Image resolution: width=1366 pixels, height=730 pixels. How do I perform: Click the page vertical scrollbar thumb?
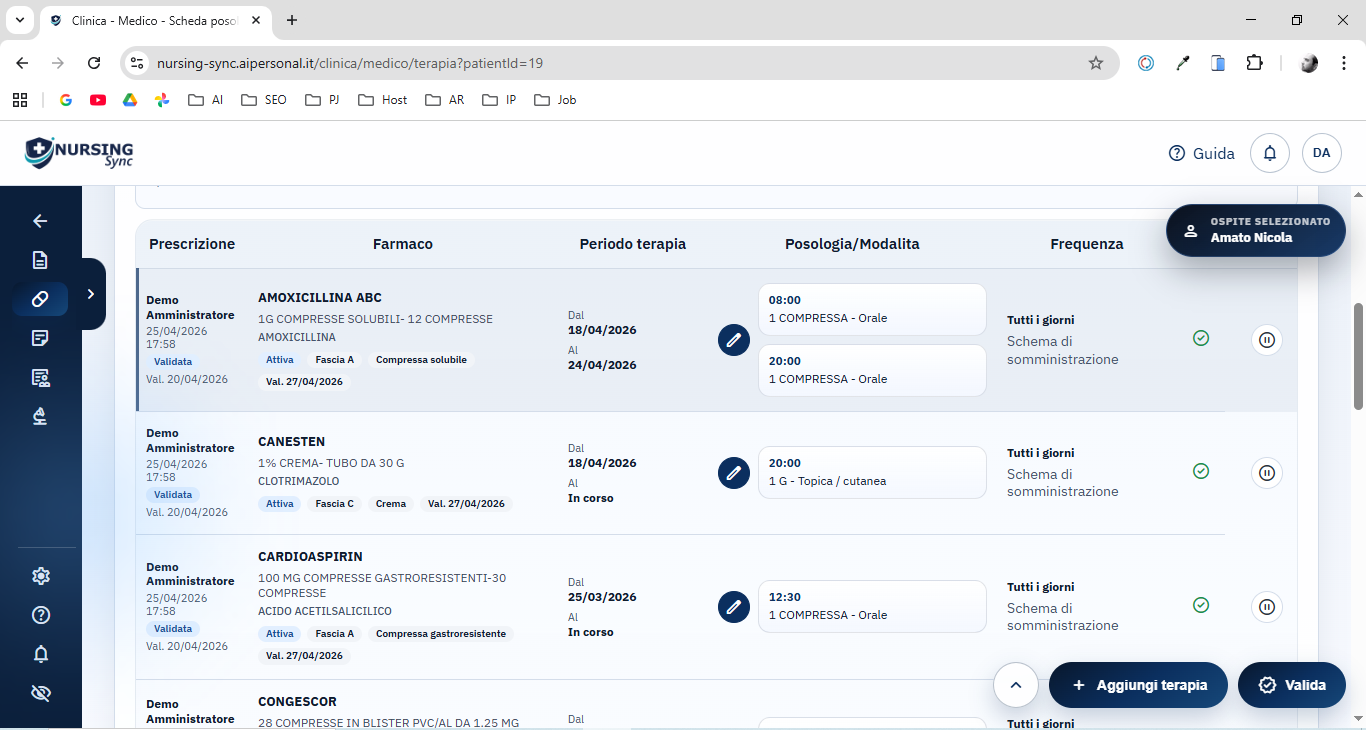1358,356
